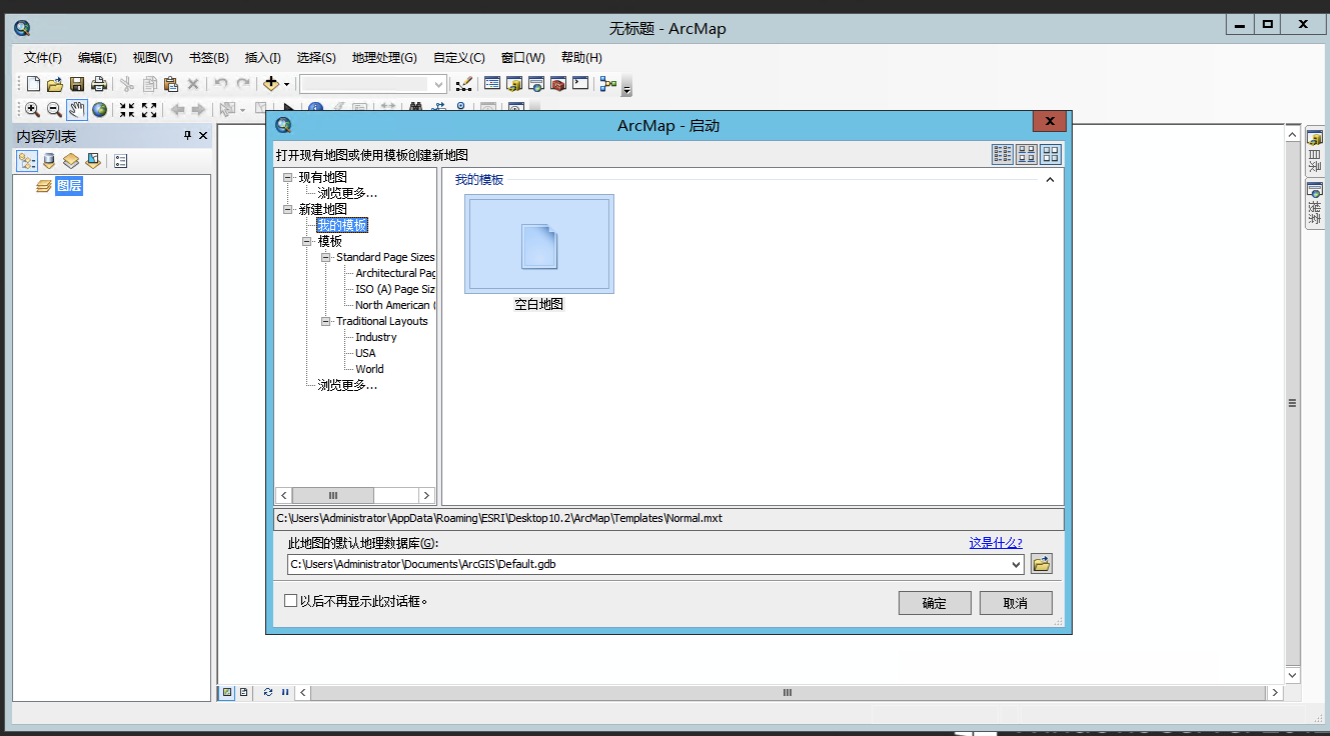The height and width of the screenshot is (736, 1330).
Task: Open the 目录 side tab on right edge
Action: tap(1315, 152)
